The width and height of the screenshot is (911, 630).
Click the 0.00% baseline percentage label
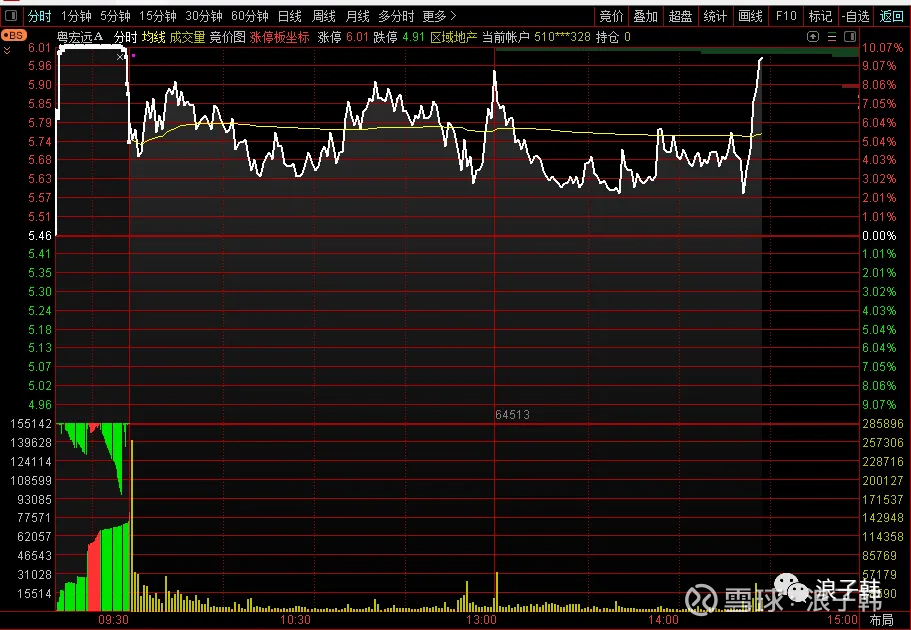click(879, 235)
